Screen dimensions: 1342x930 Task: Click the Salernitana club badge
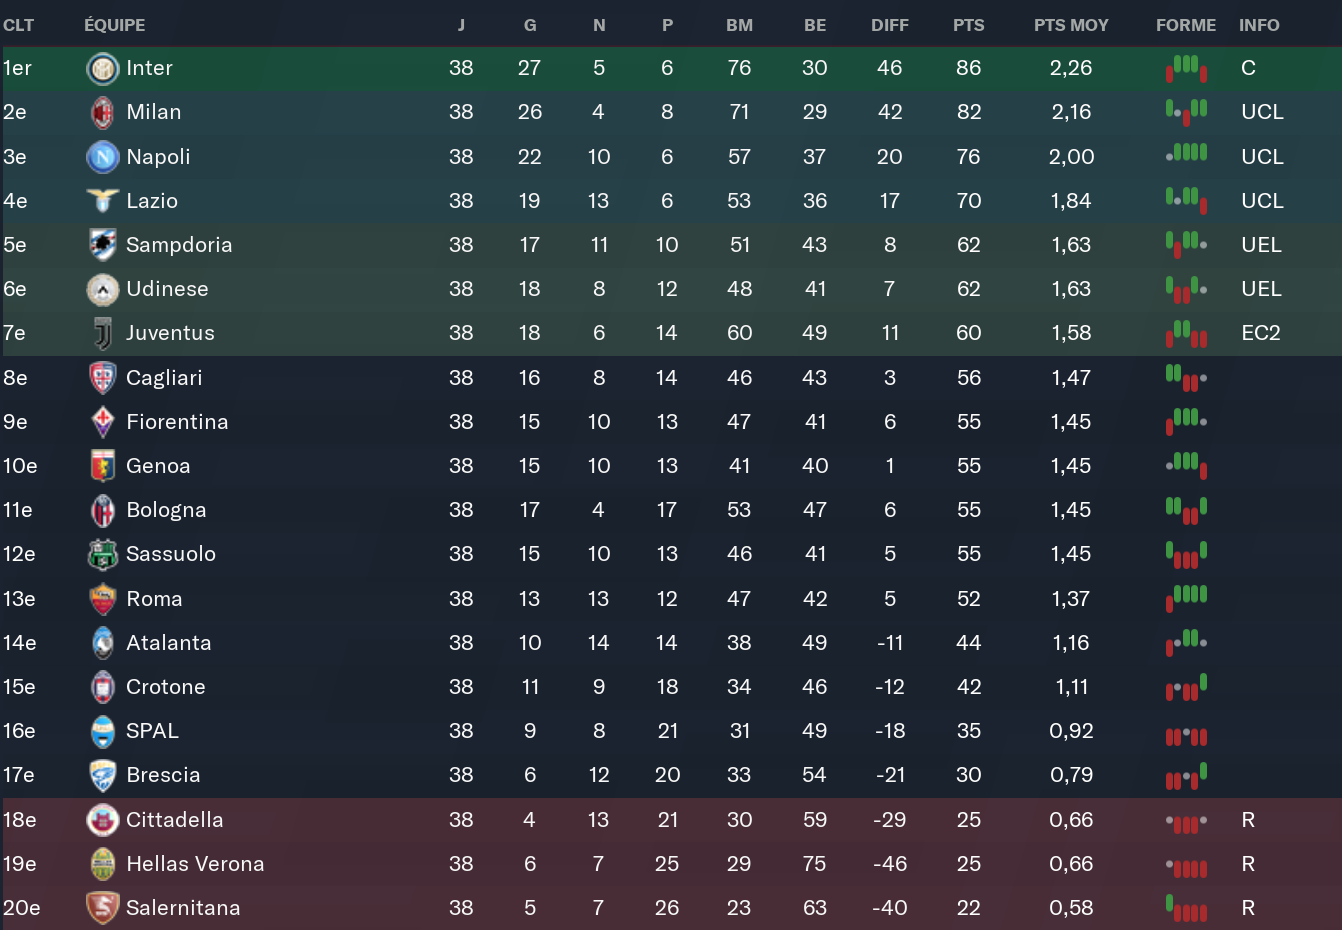coord(103,908)
